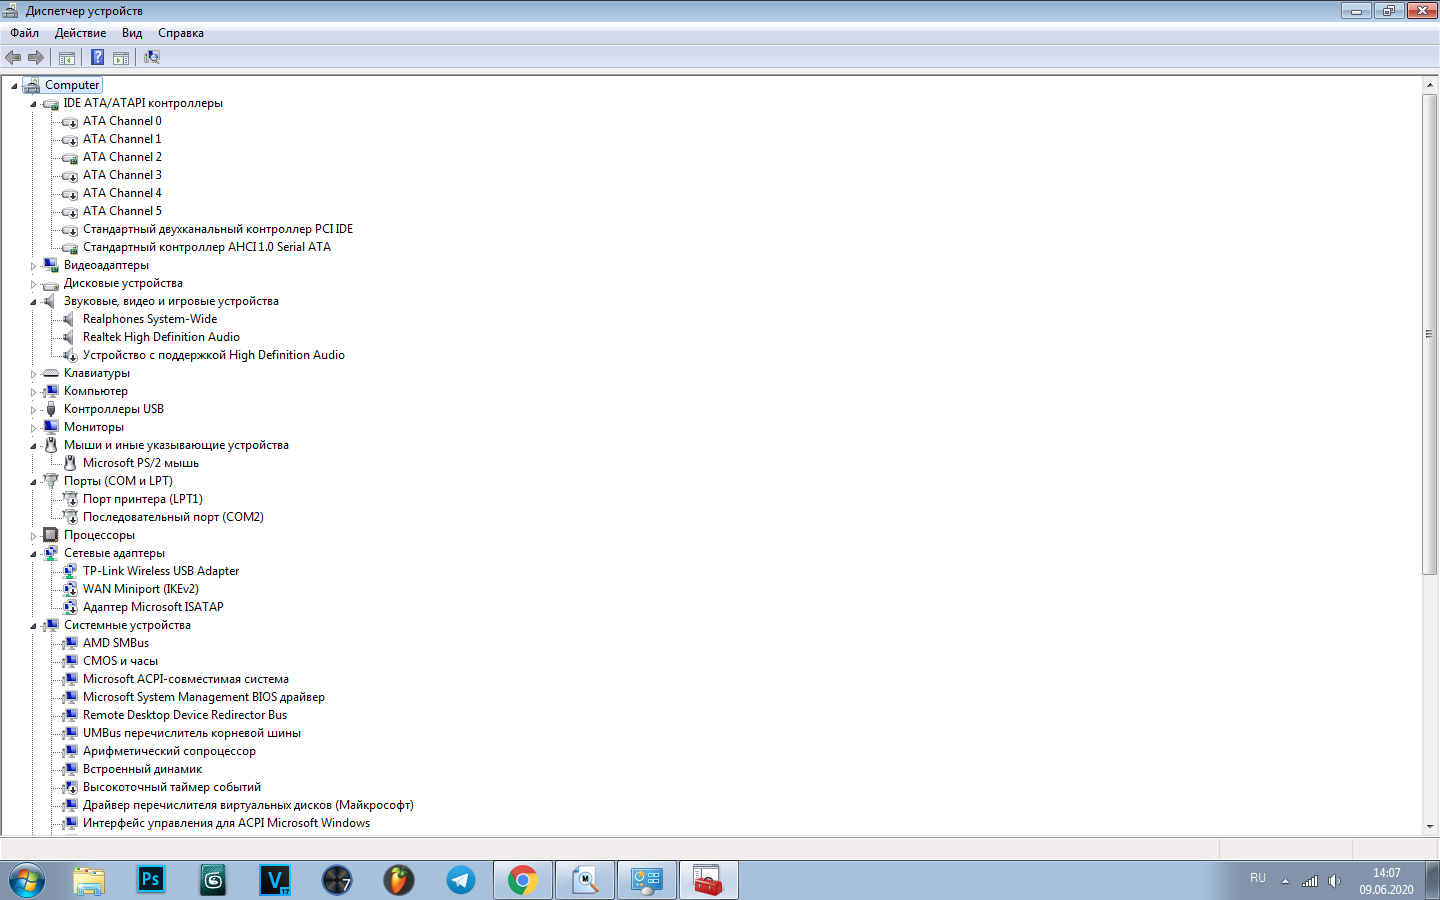Screen dimensions: 1440x900
Task: Expand the Клавиатуры node
Action: pos(33,374)
